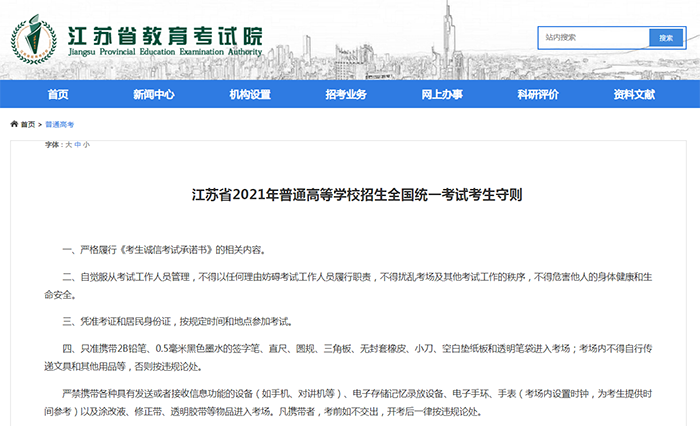Click the 普通高考 breadcrumb link
The height and width of the screenshot is (426, 700).
[x=59, y=125]
